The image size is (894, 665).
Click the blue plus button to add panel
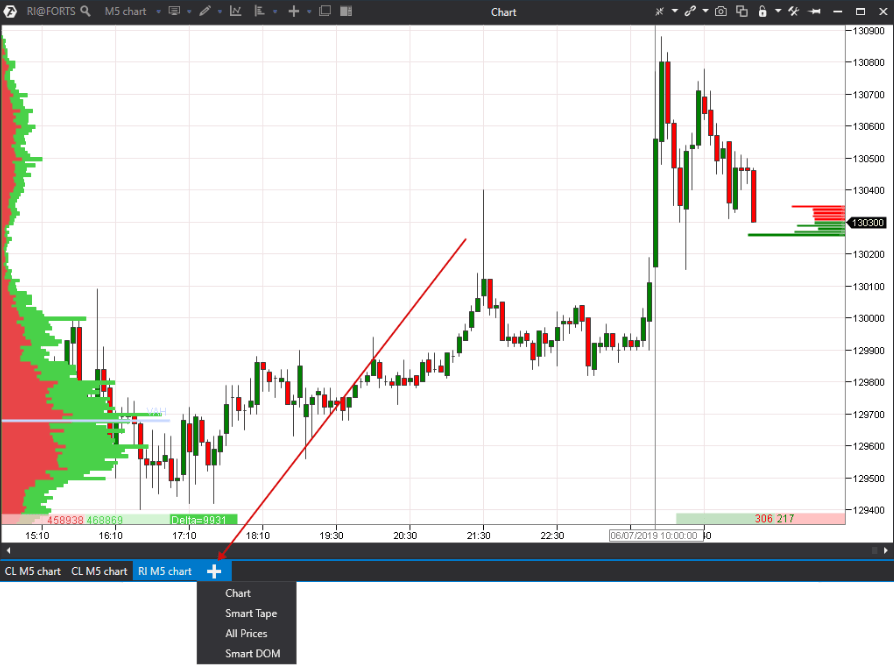(214, 570)
